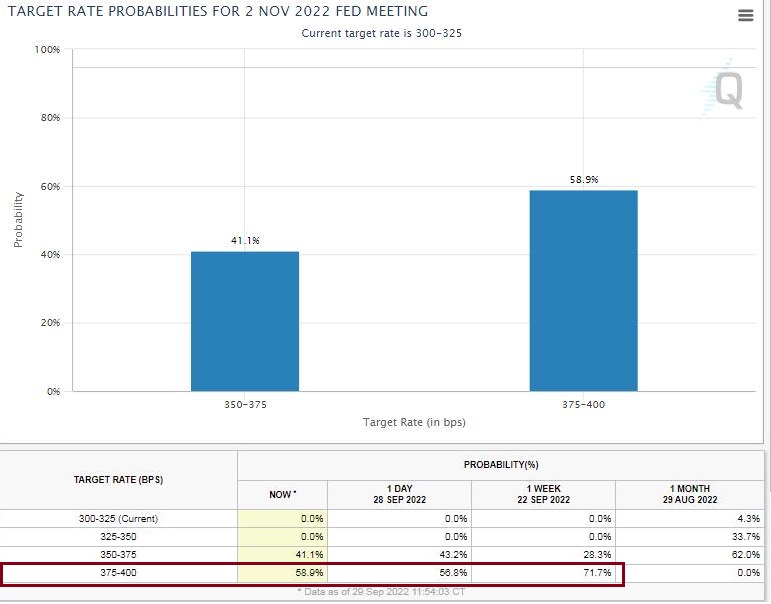Select the 300-325 (Current) table row

(x=382, y=518)
